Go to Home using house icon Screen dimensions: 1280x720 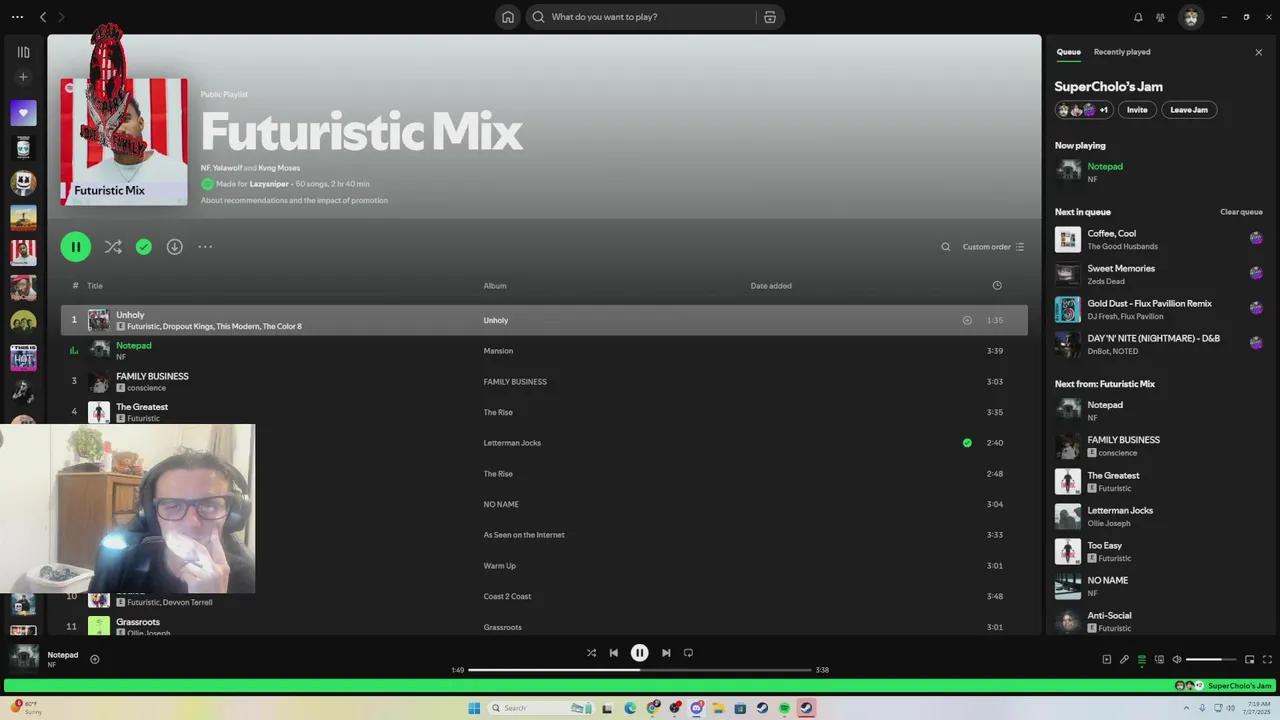(508, 17)
